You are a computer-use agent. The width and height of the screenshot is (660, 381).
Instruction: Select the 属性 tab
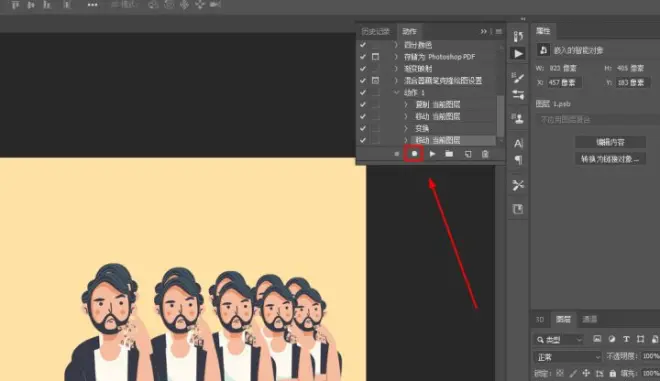coord(543,31)
